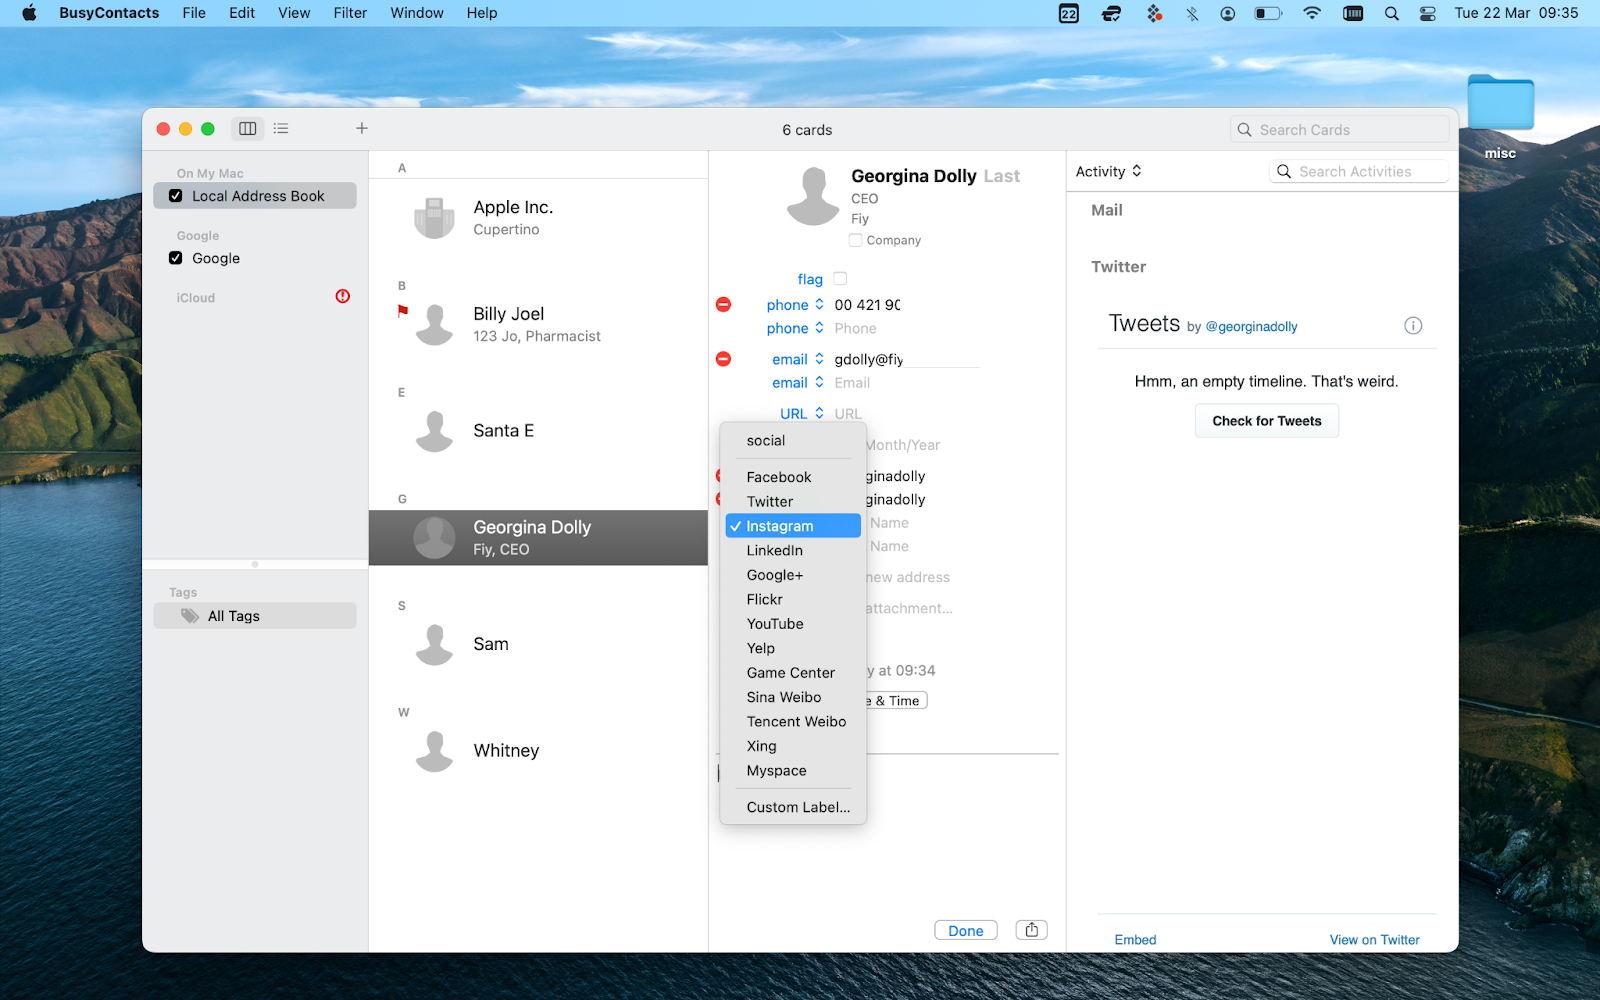This screenshot has height=1000, width=1600.
Task: Click the Bluetooth menu bar icon
Action: [x=1192, y=13]
